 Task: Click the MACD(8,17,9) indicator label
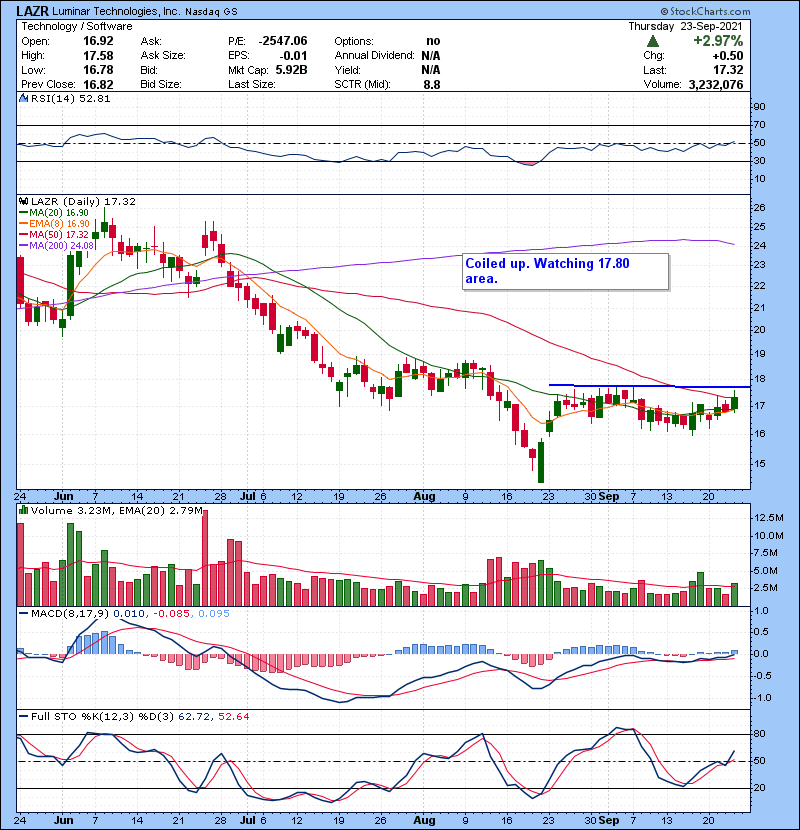pyautogui.click(x=70, y=614)
